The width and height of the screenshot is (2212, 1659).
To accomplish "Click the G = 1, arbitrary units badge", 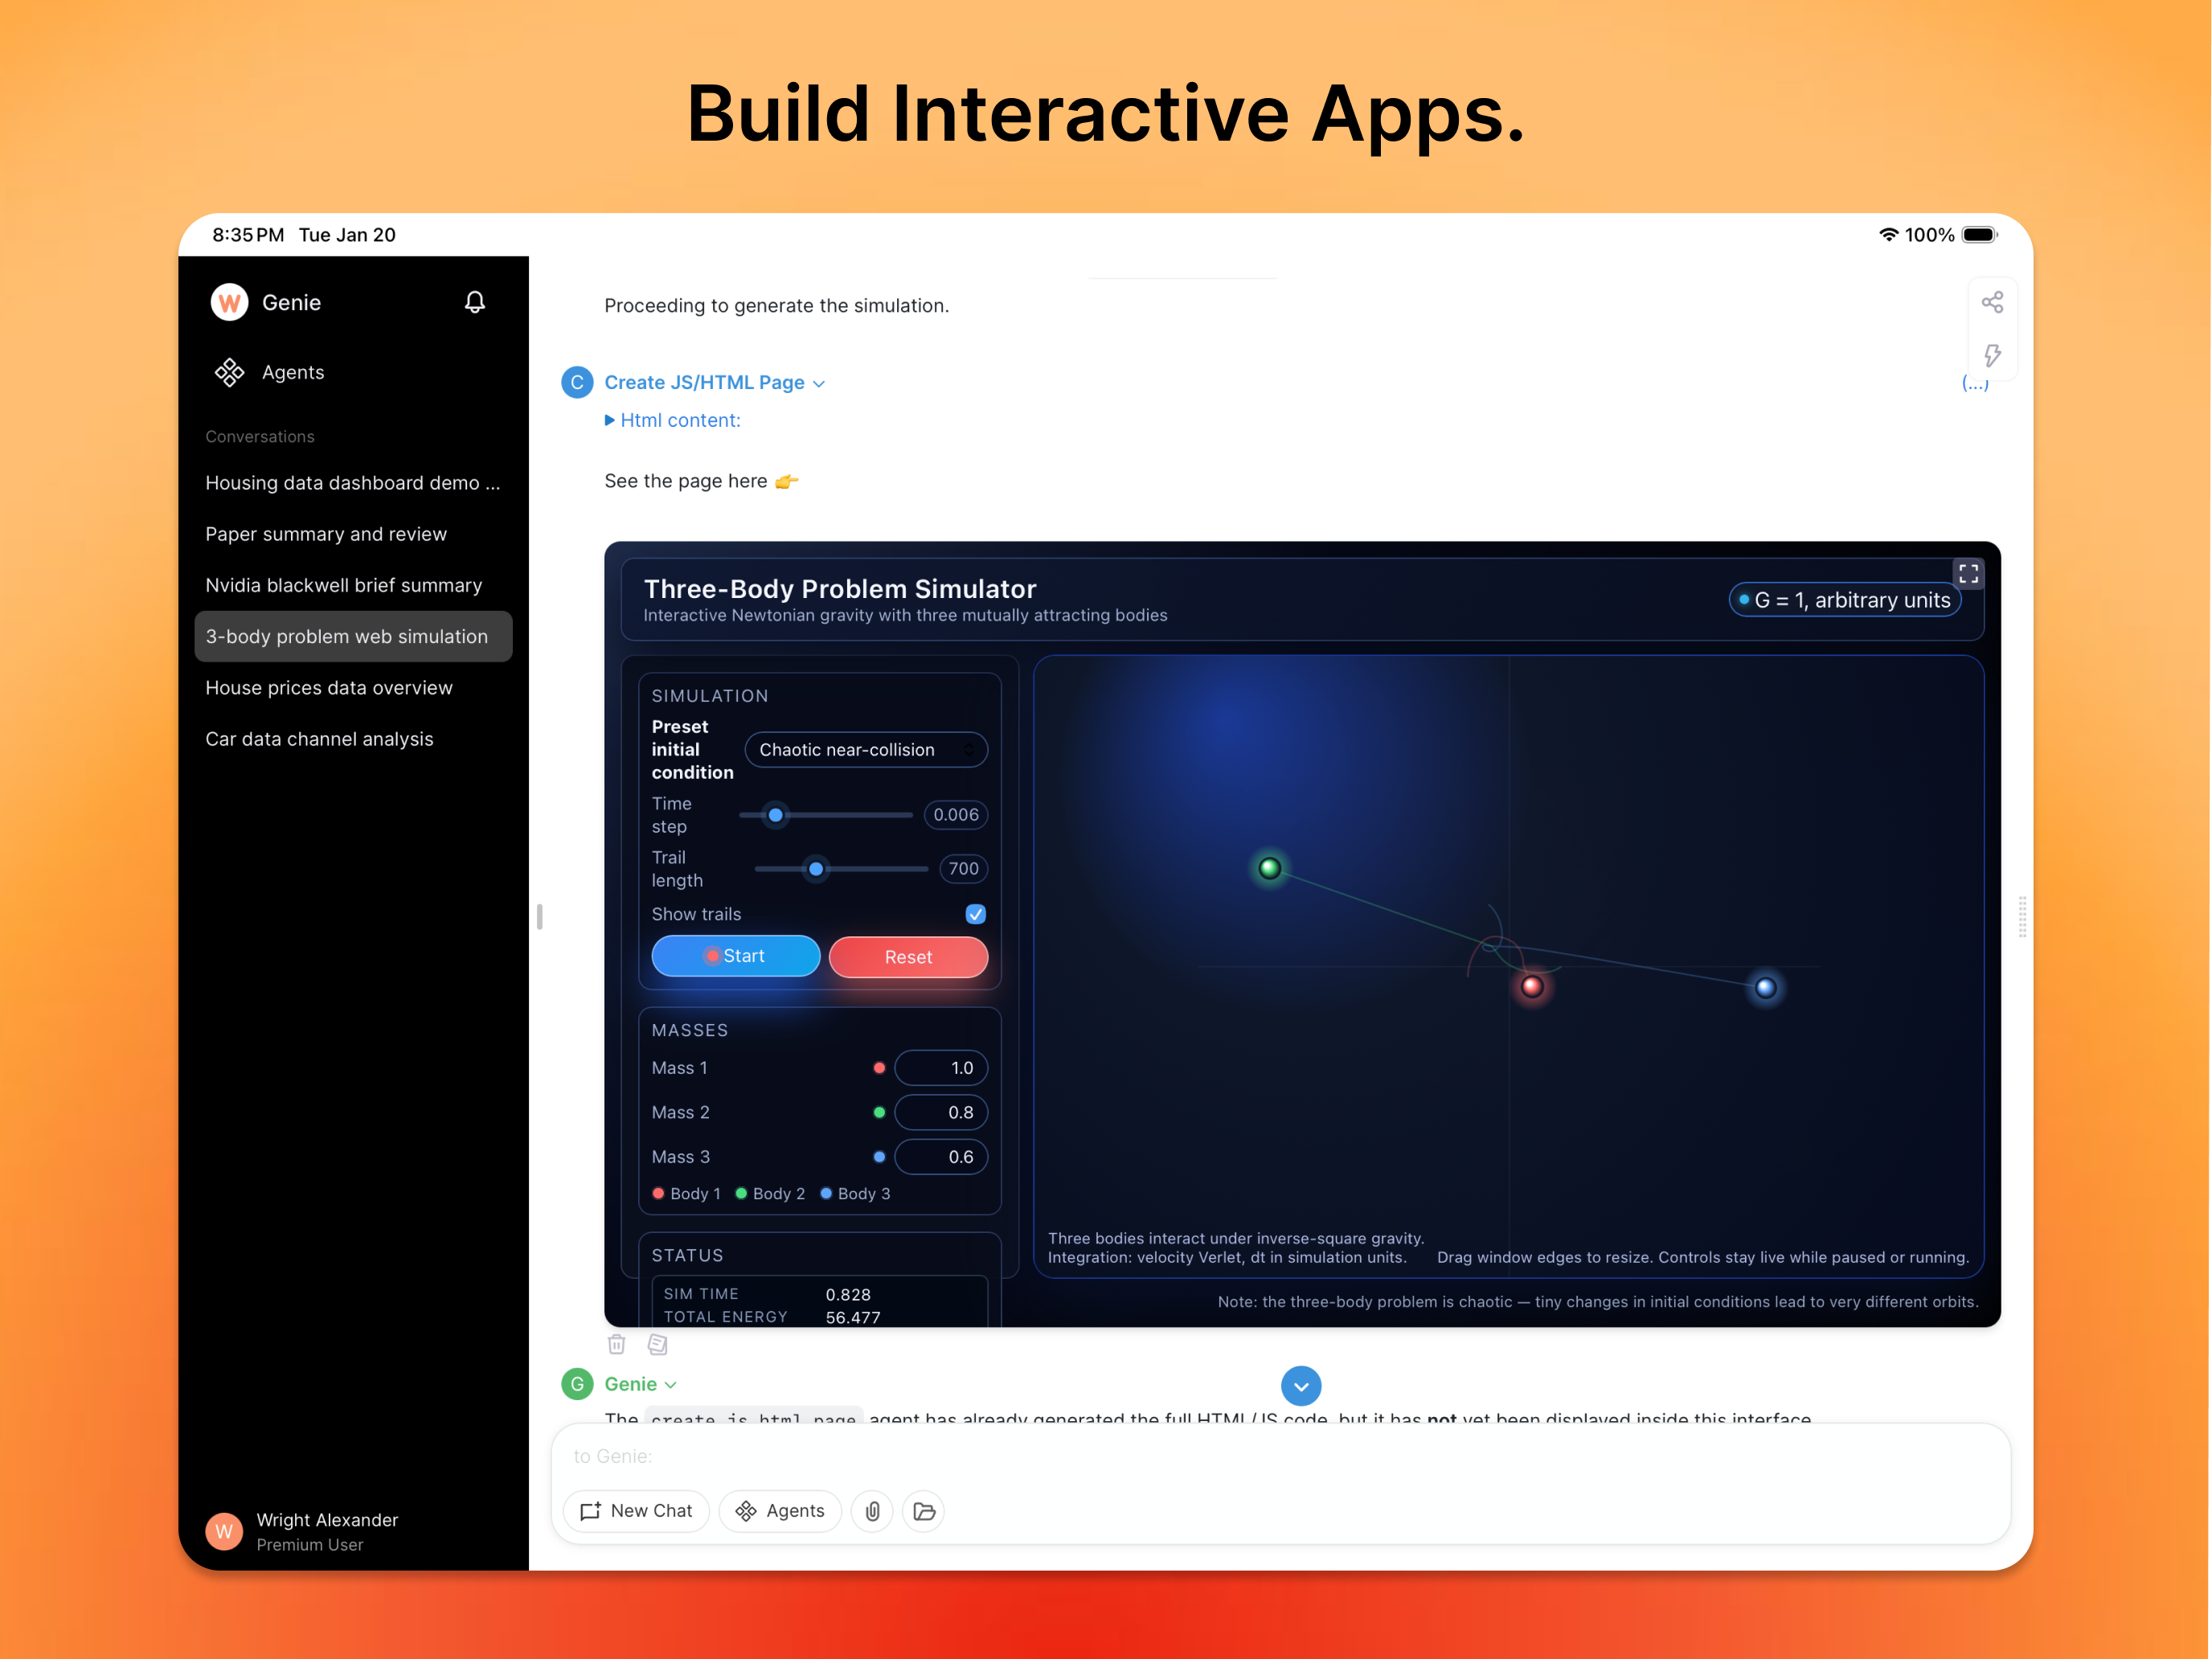I will point(1845,600).
